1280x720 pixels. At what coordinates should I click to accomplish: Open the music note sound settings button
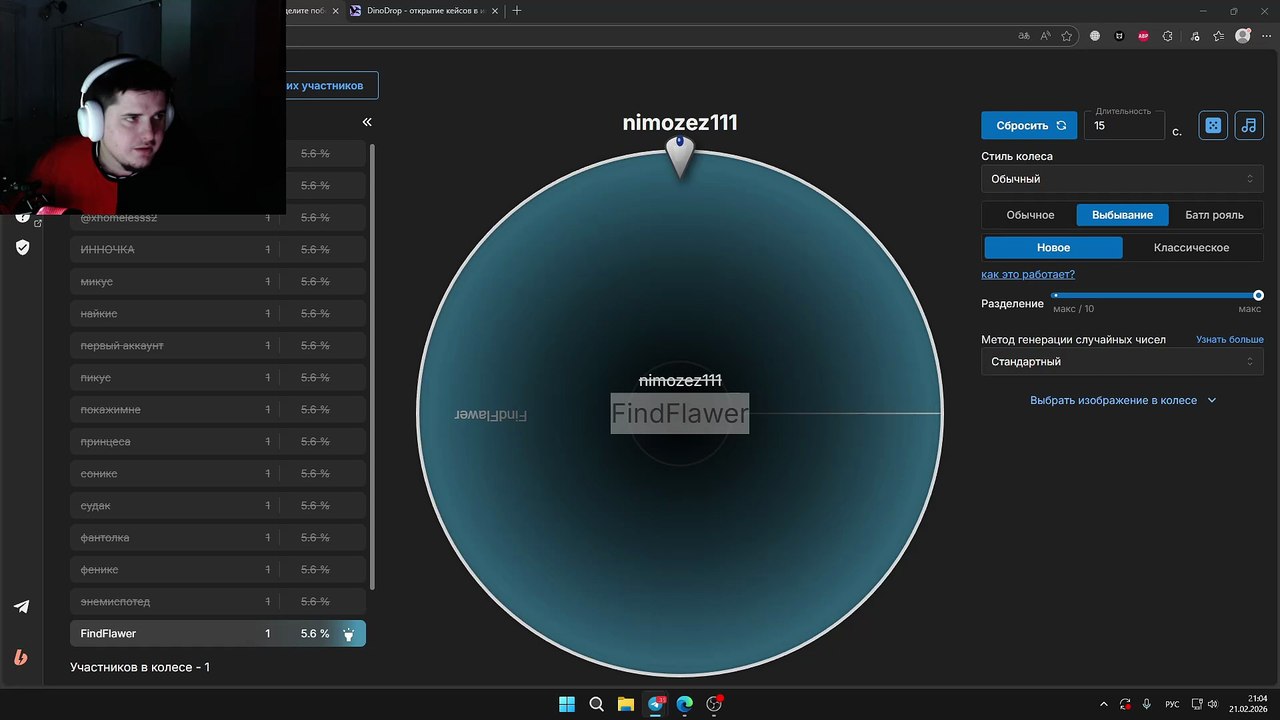click(x=1249, y=125)
